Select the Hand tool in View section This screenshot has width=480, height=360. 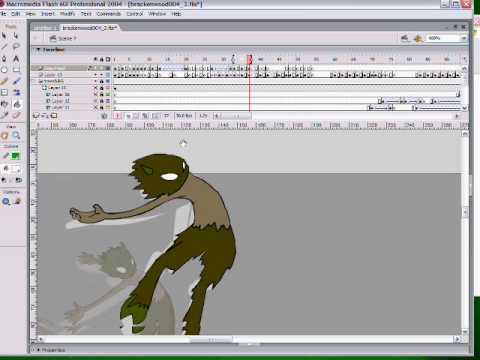pos(5,135)
